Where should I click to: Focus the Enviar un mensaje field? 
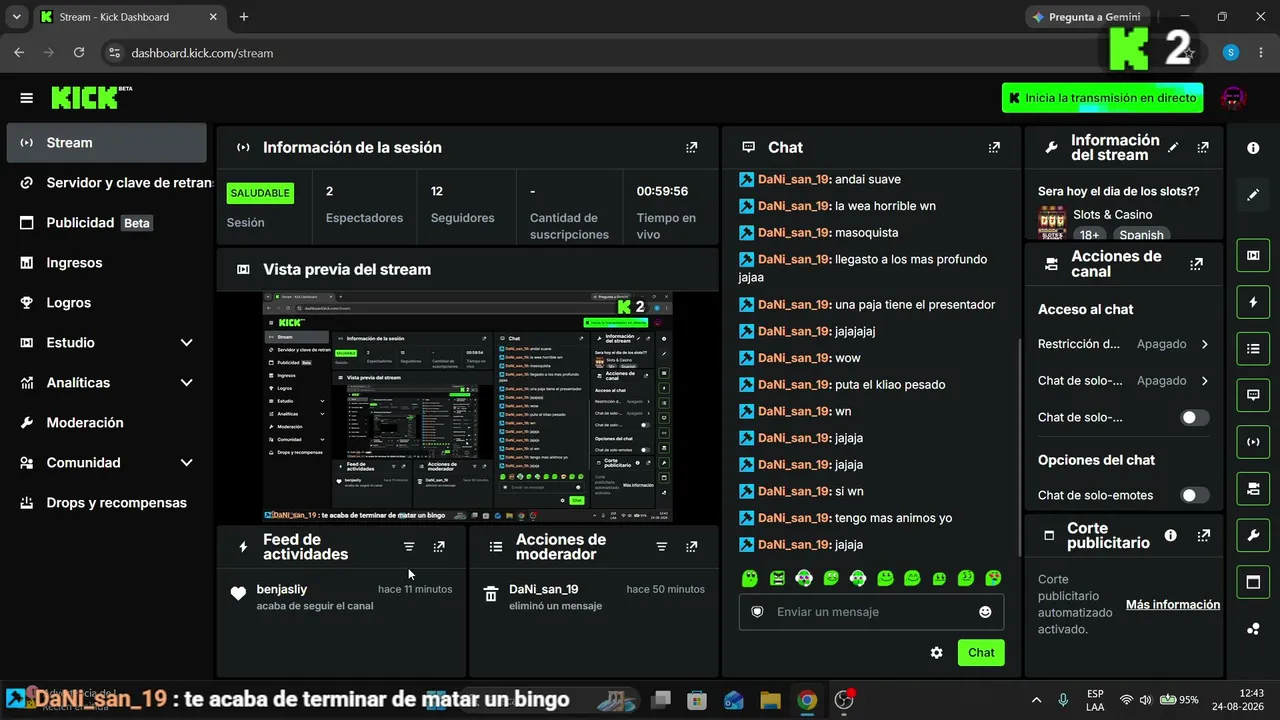871,612
